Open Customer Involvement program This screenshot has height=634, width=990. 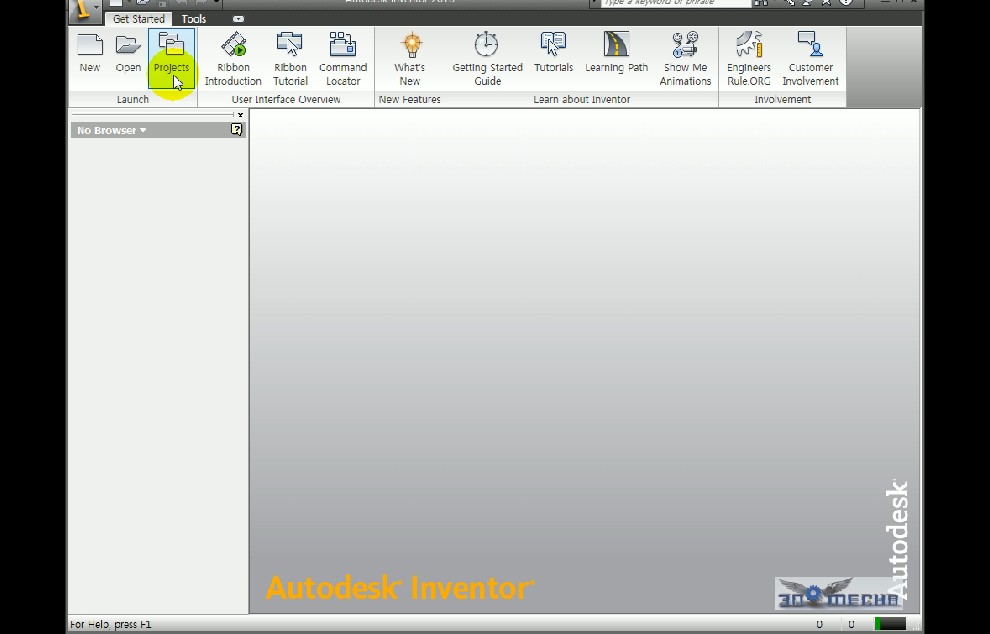tap(811, 59)
